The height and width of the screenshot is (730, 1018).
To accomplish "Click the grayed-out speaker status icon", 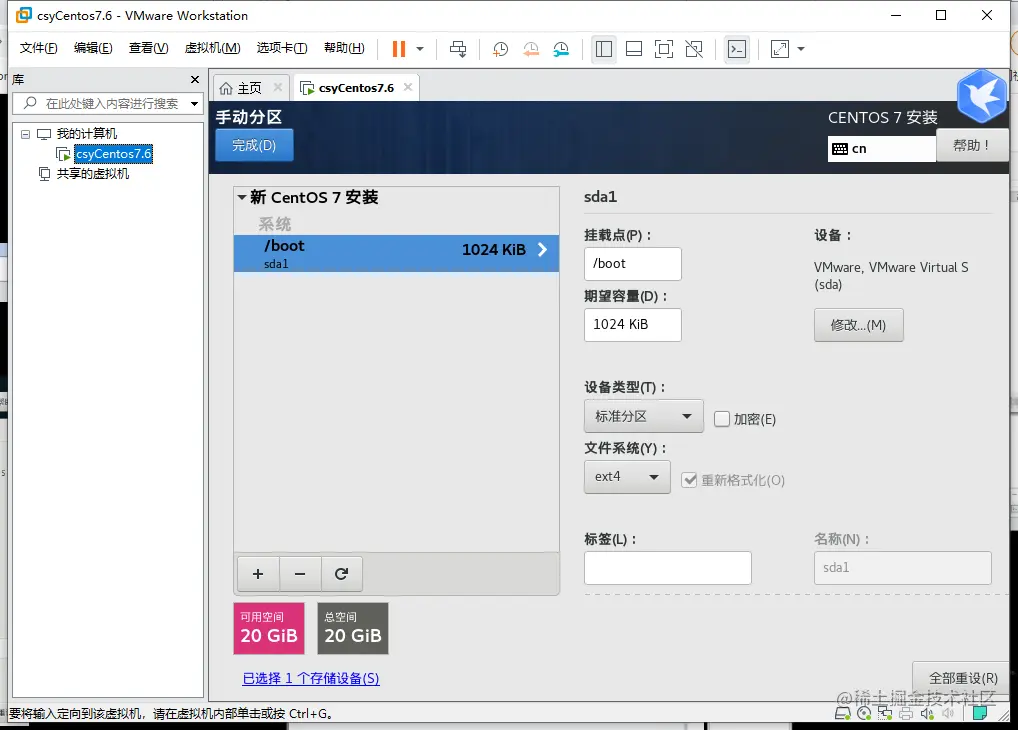I will click(x=948, y=714).
